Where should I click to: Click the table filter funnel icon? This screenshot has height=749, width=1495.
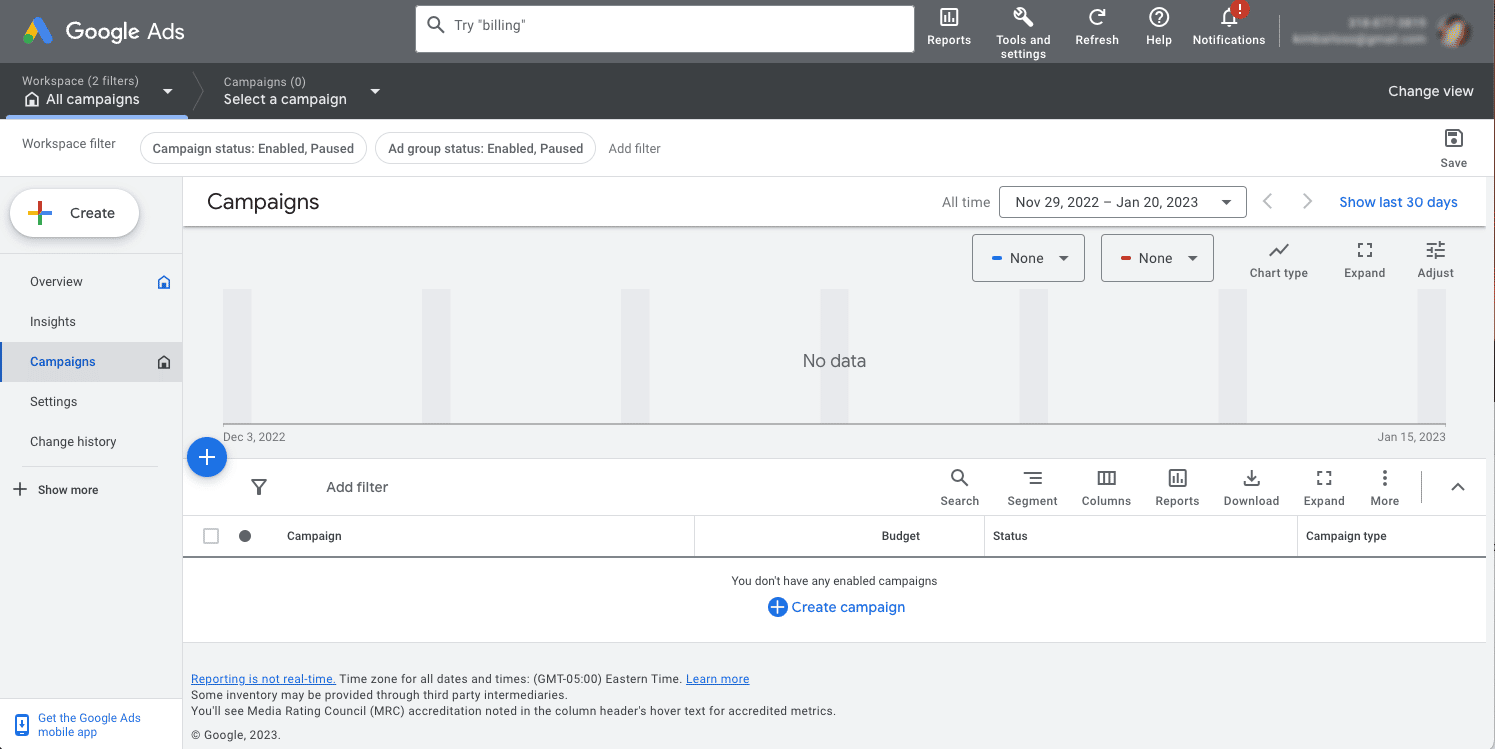click(259, 487)
